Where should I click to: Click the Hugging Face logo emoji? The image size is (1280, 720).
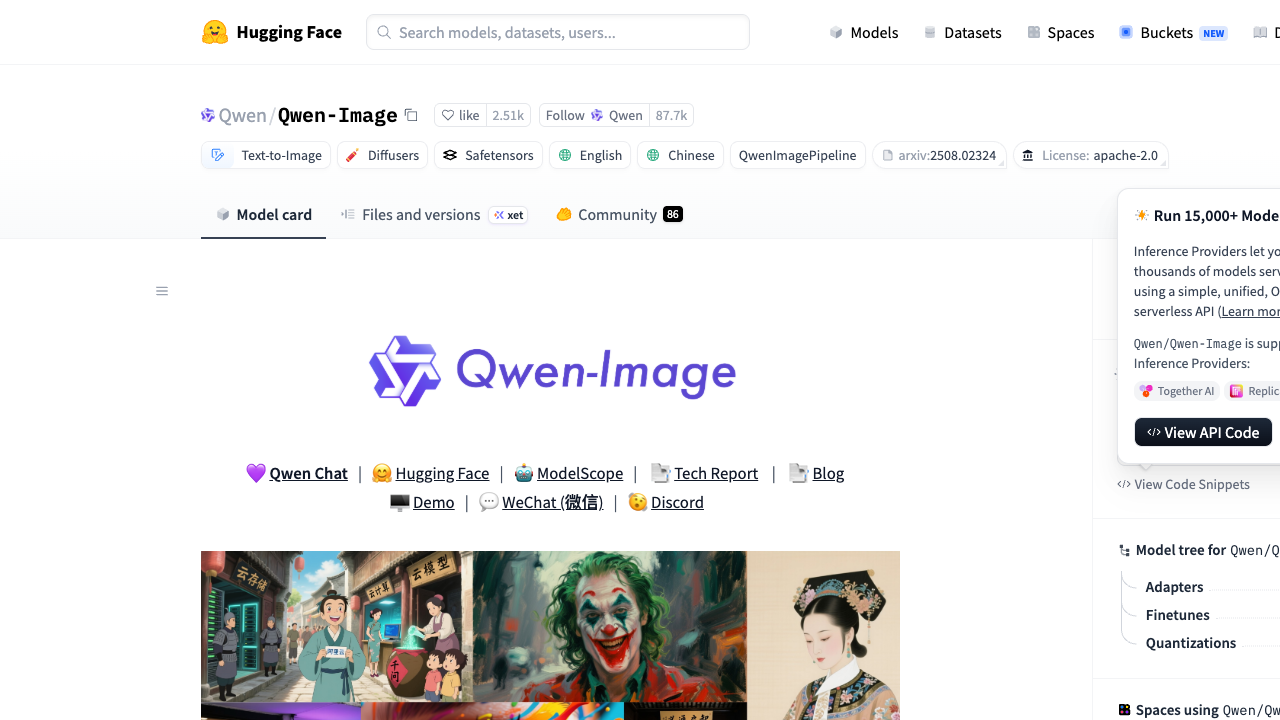pos(215,32)
